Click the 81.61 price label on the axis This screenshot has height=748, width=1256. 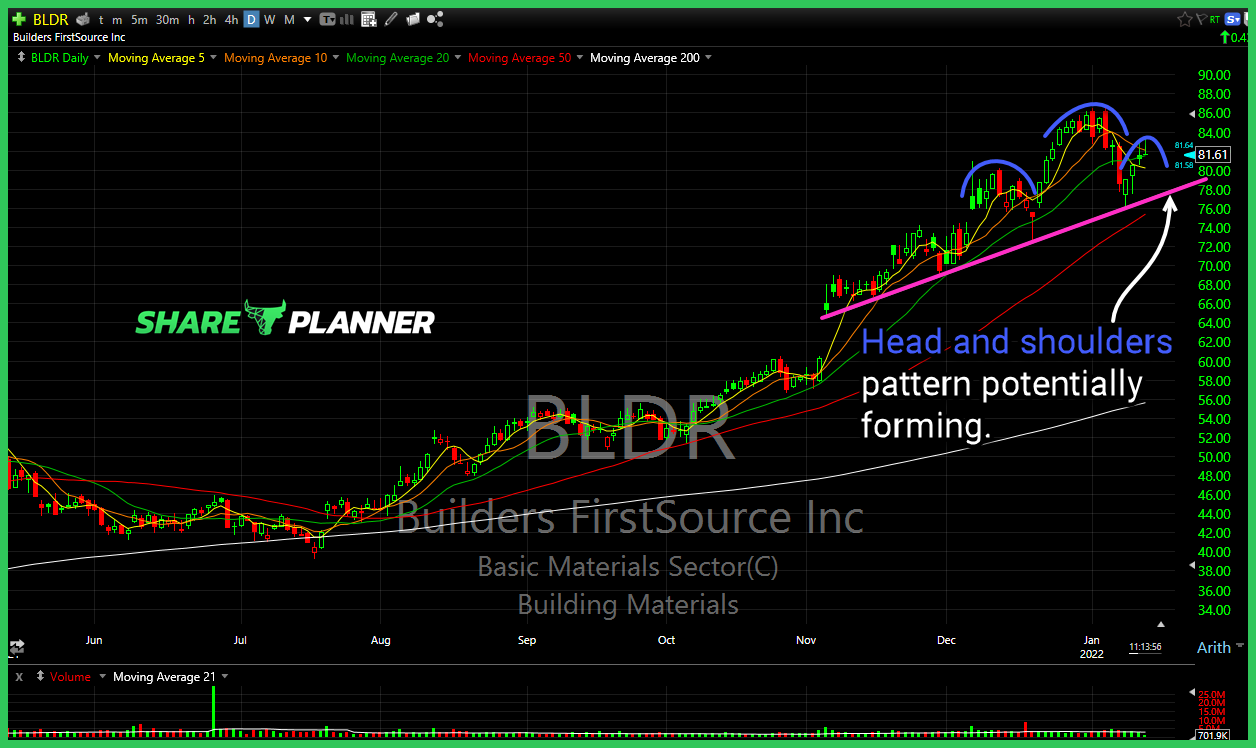1215,154
